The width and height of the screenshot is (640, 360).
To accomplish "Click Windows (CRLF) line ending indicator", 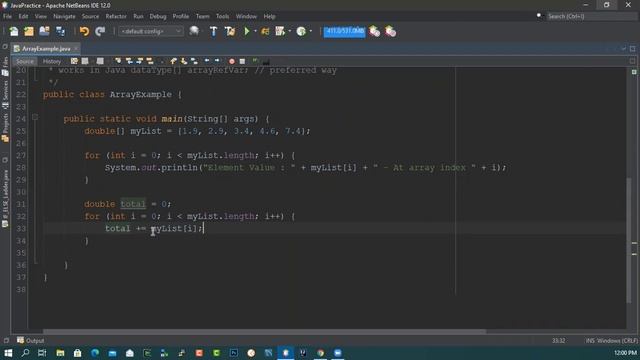I will coord(617,340).
